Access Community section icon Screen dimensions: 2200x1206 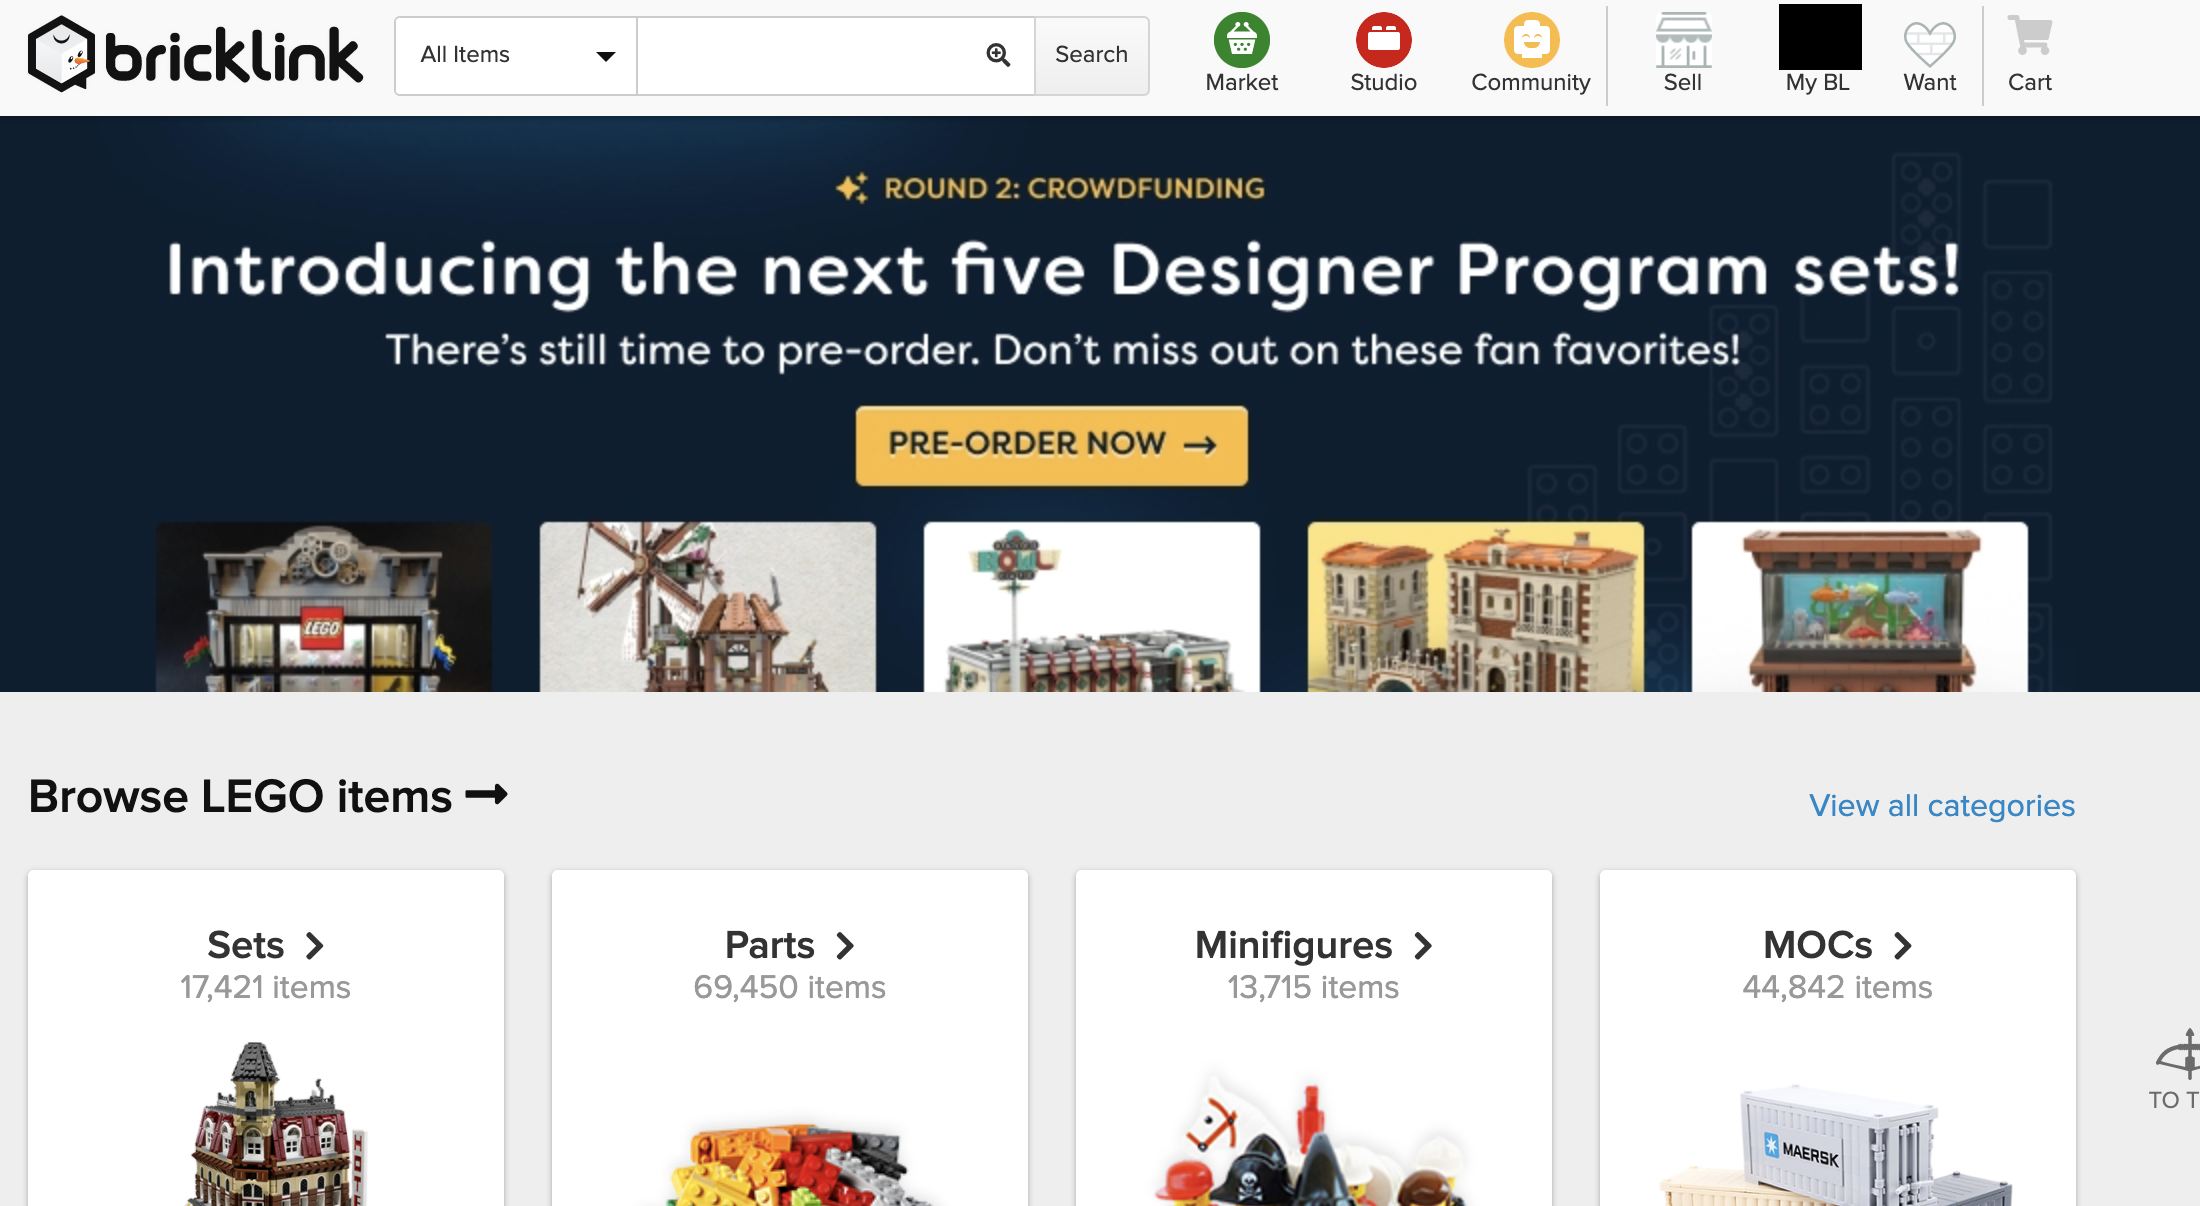[1530, 40]
